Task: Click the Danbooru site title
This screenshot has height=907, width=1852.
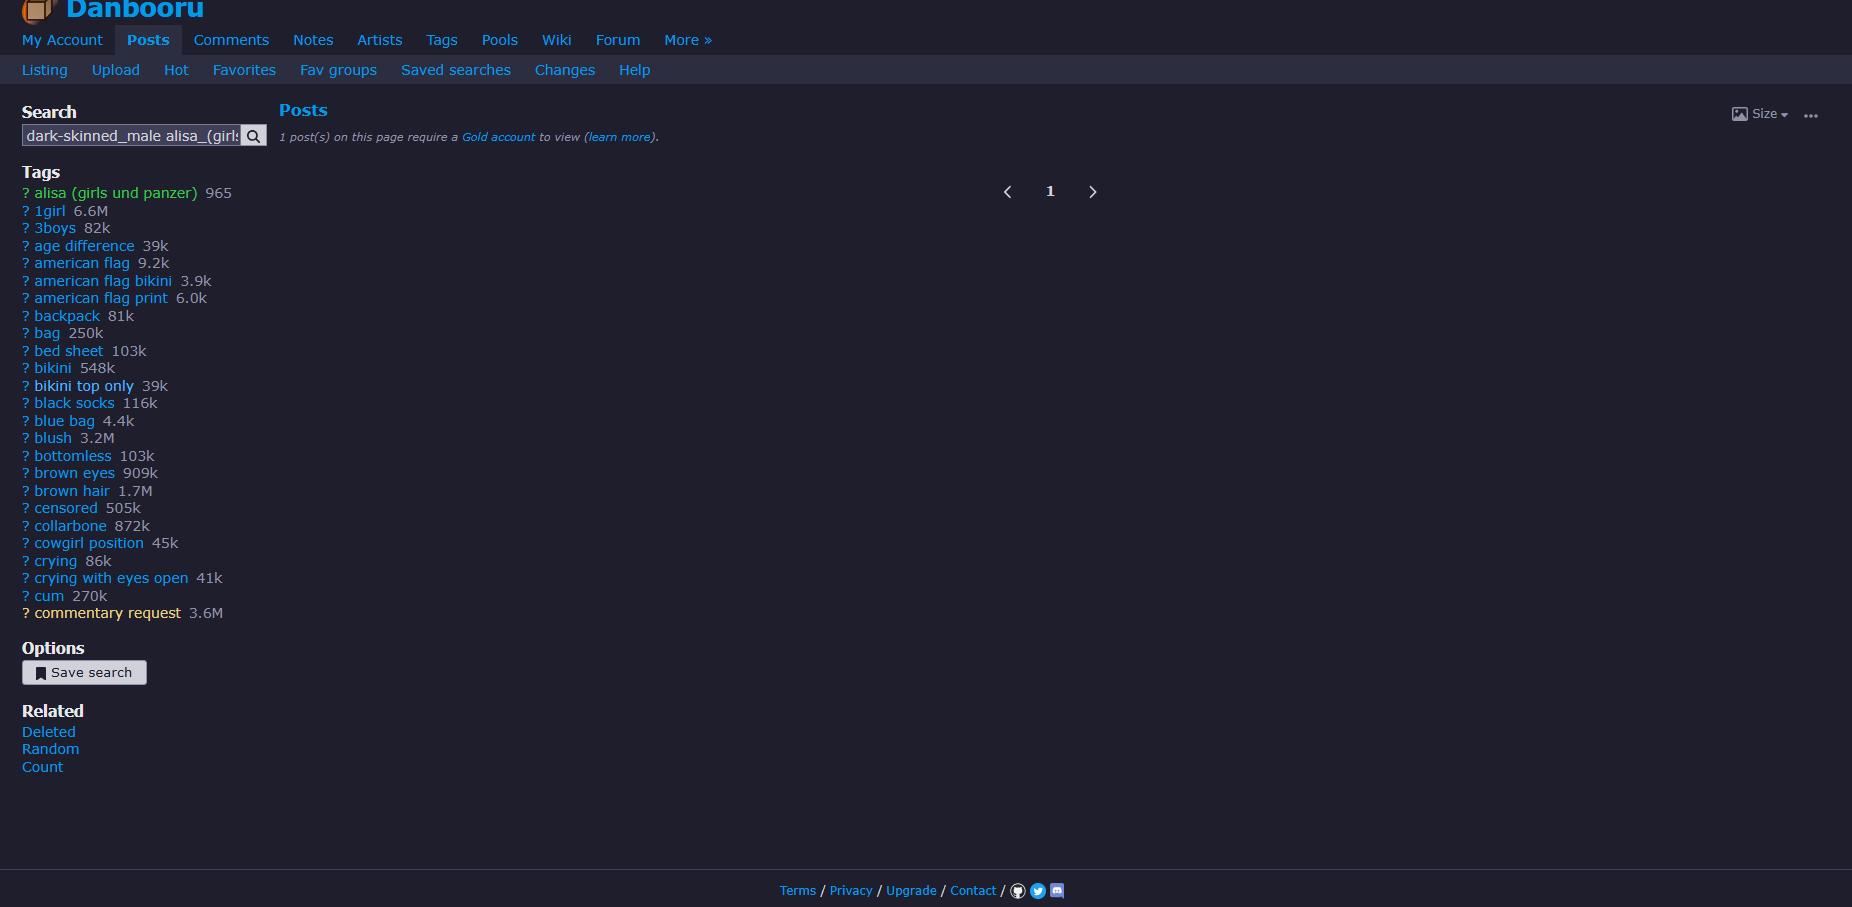Action: pyautogui.click(x=135, y=10)
